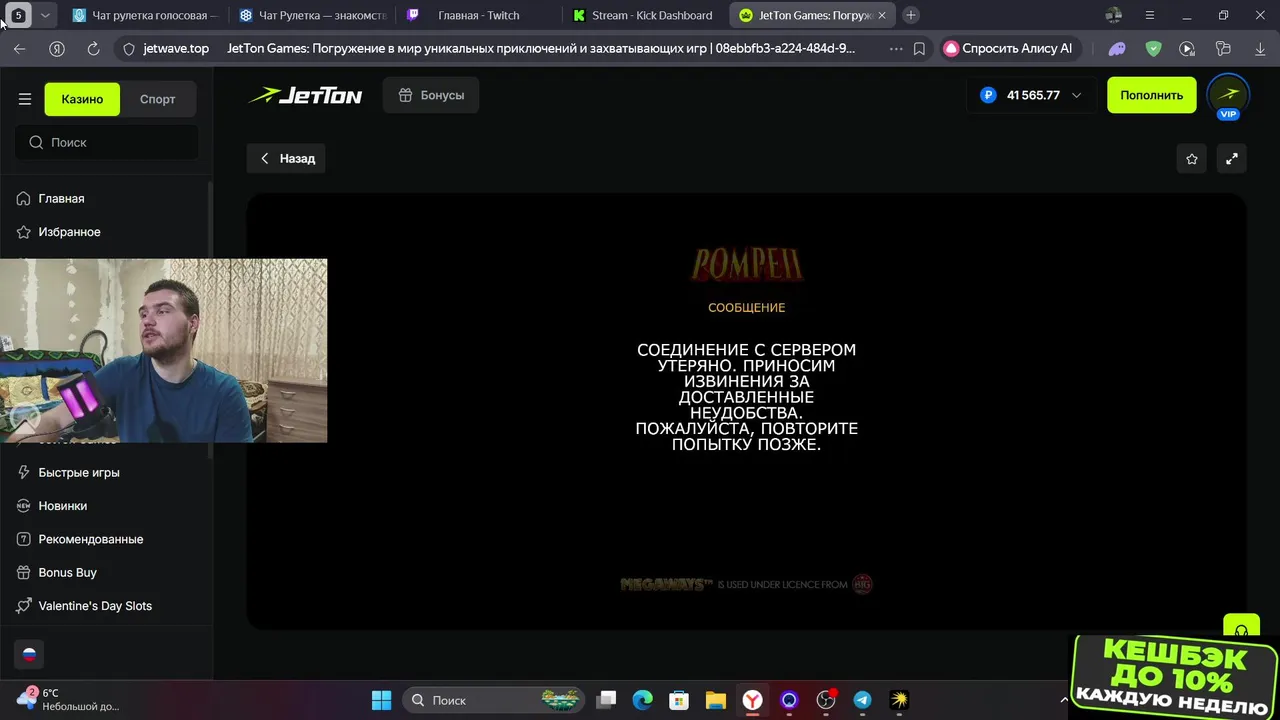Click the ruble currency icon

point(988,96)
